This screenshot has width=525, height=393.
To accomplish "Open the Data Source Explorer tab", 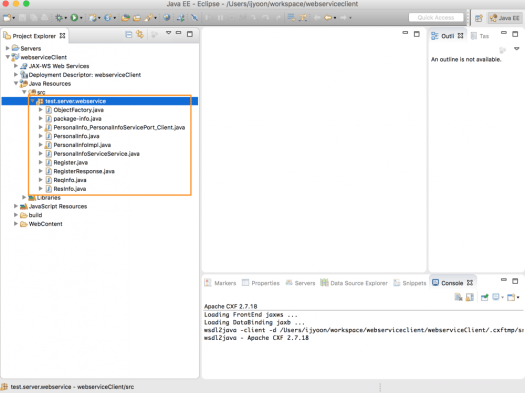I will pos(354,283).
